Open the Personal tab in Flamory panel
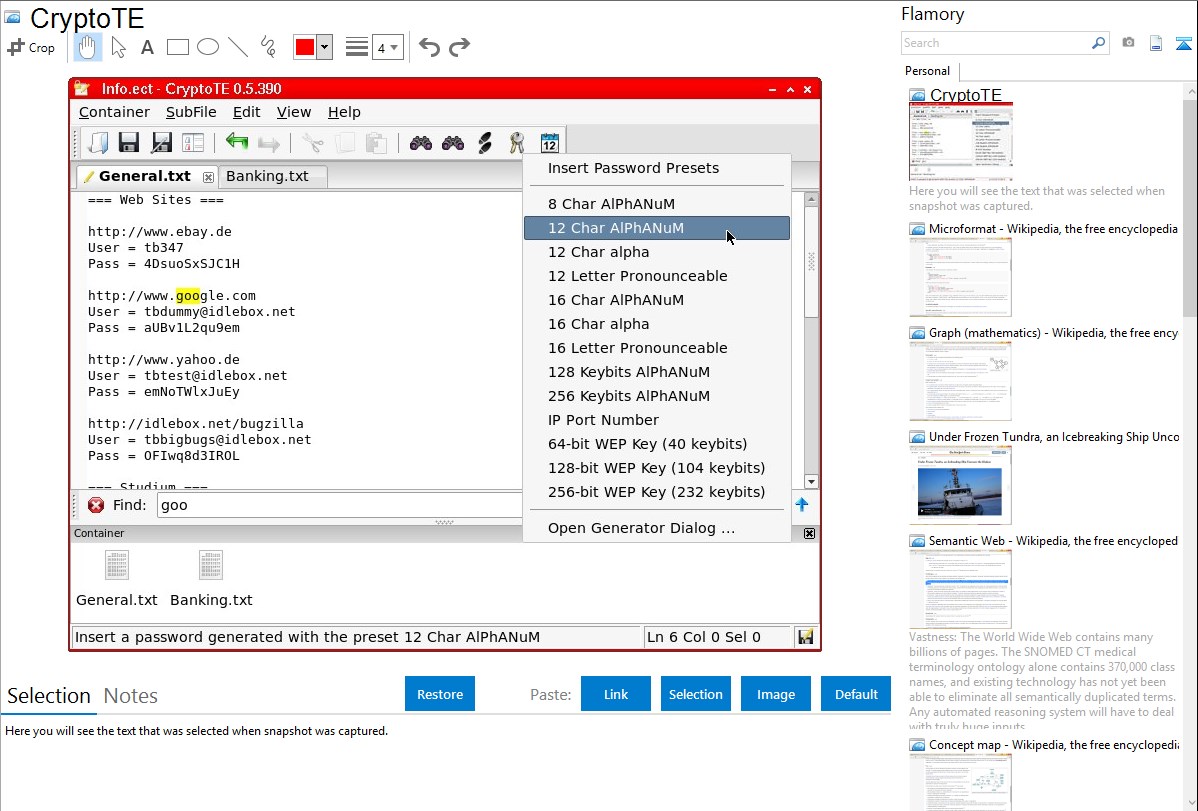This screenshot has height=811, width=1198. (927, 71)
